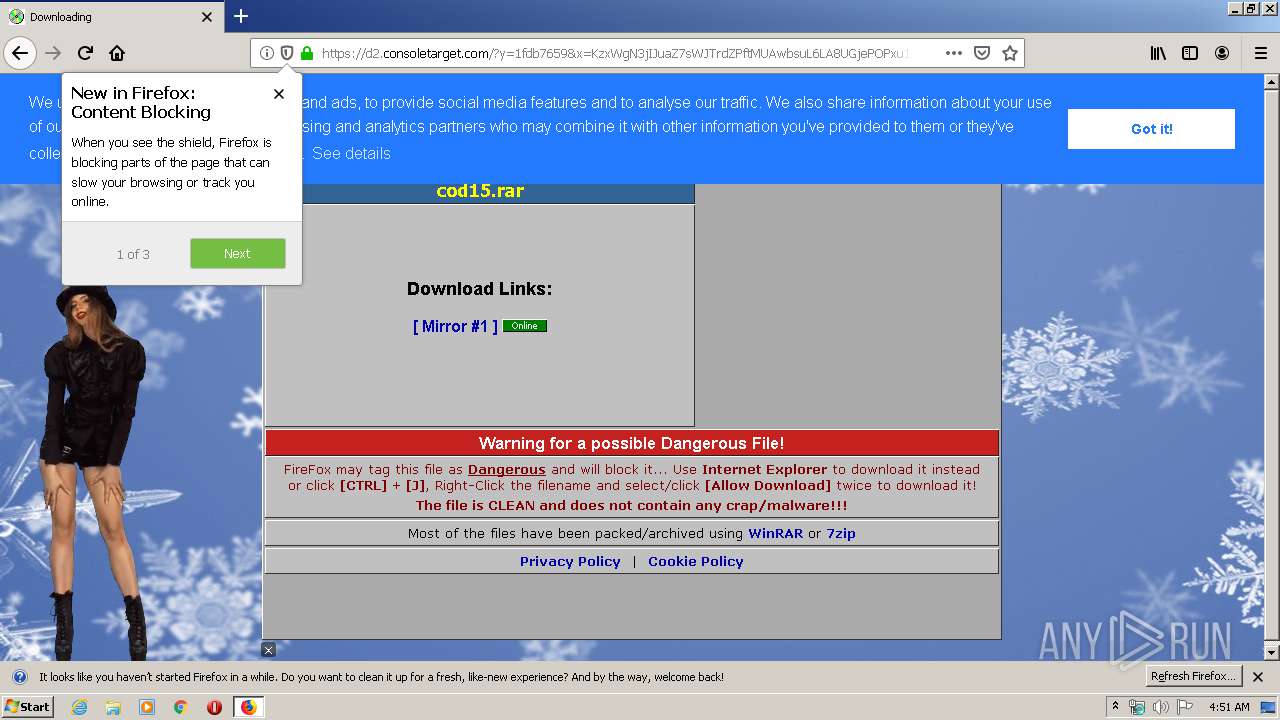Open volume speaker tray icon
The image size is (1280, 720).
pyautogui.click(x=1161, y=707)
